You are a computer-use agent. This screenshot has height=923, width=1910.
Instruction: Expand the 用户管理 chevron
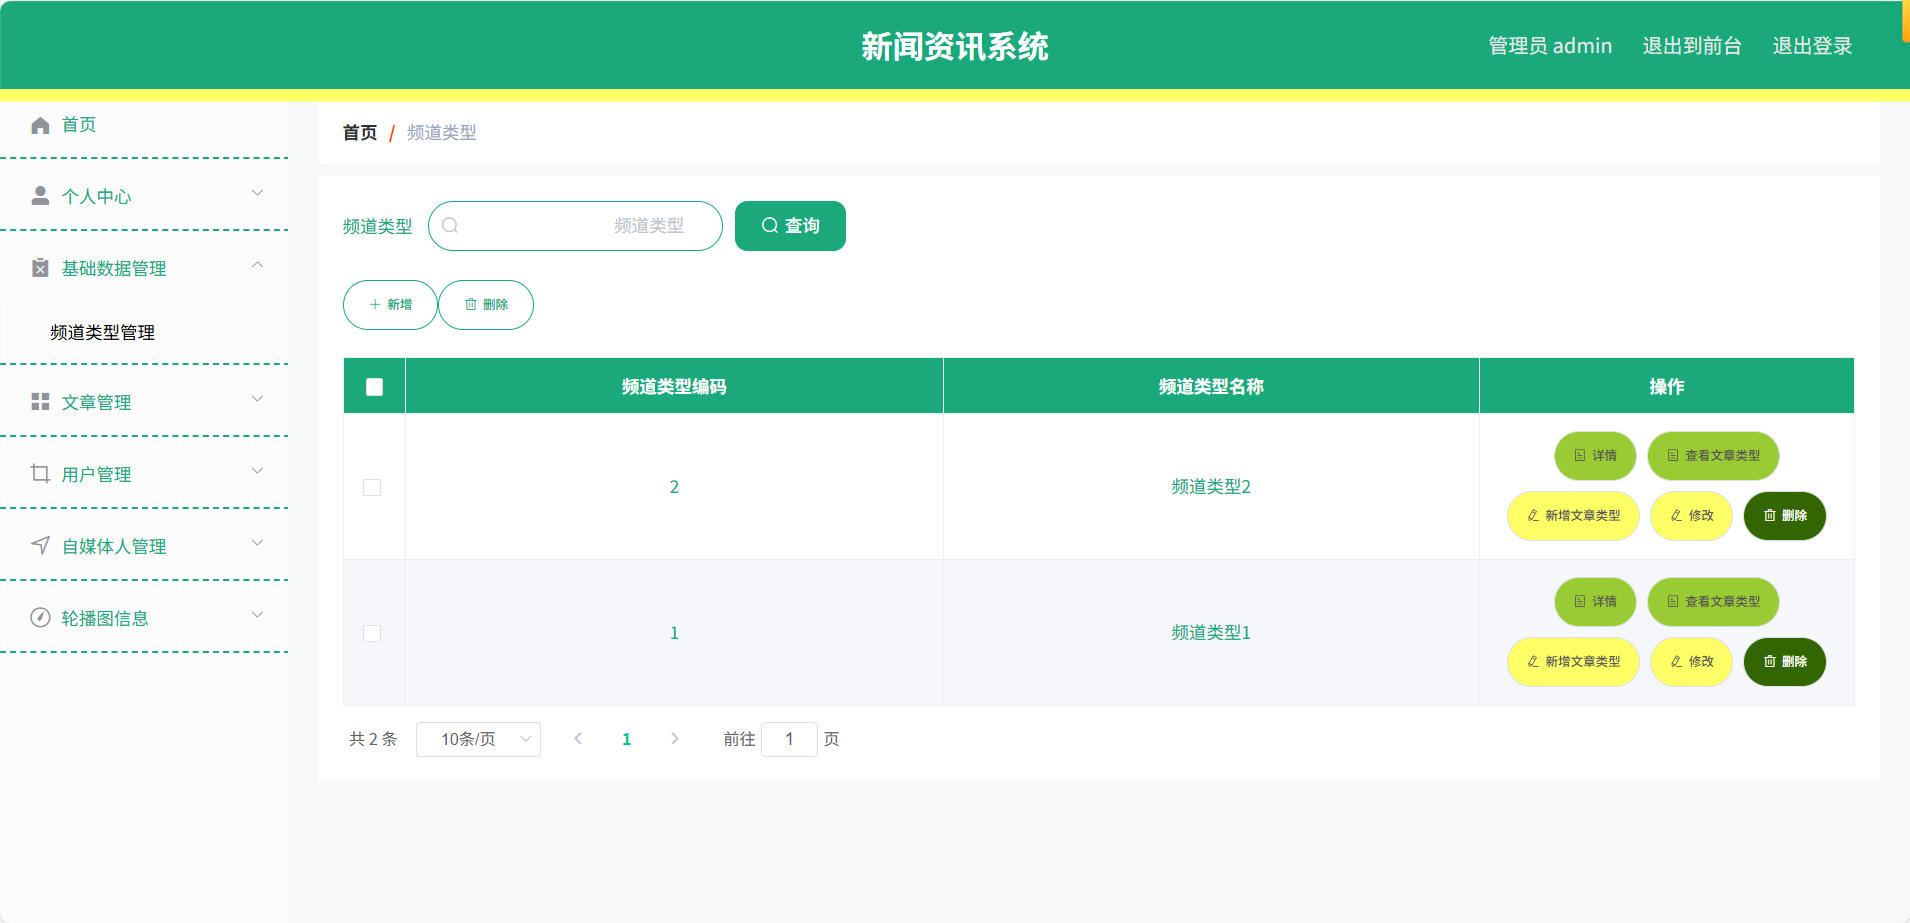point(257,472)
